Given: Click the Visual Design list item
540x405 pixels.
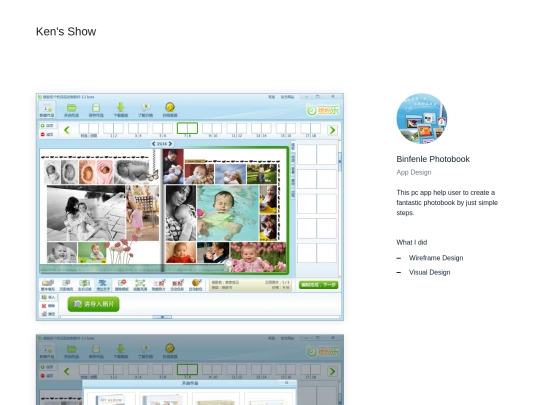Looking at the screenshot, I should click(429, 272).
